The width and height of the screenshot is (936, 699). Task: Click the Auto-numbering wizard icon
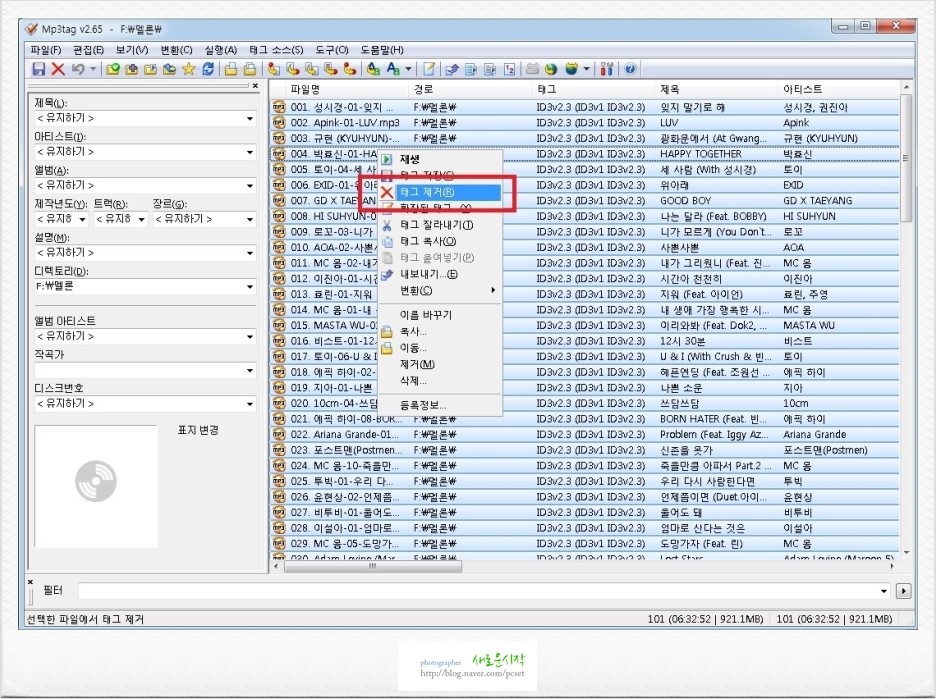509,69
